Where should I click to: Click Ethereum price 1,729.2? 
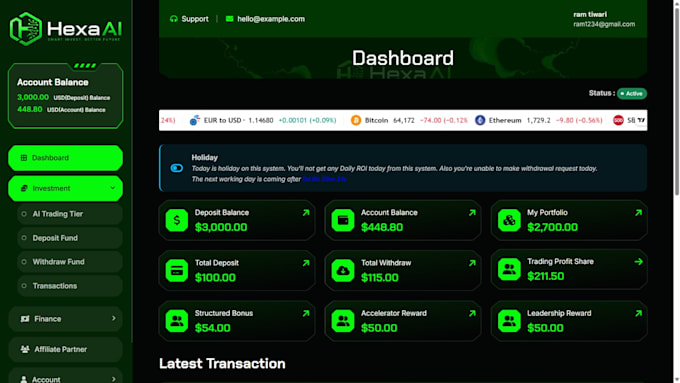(538, 120)
